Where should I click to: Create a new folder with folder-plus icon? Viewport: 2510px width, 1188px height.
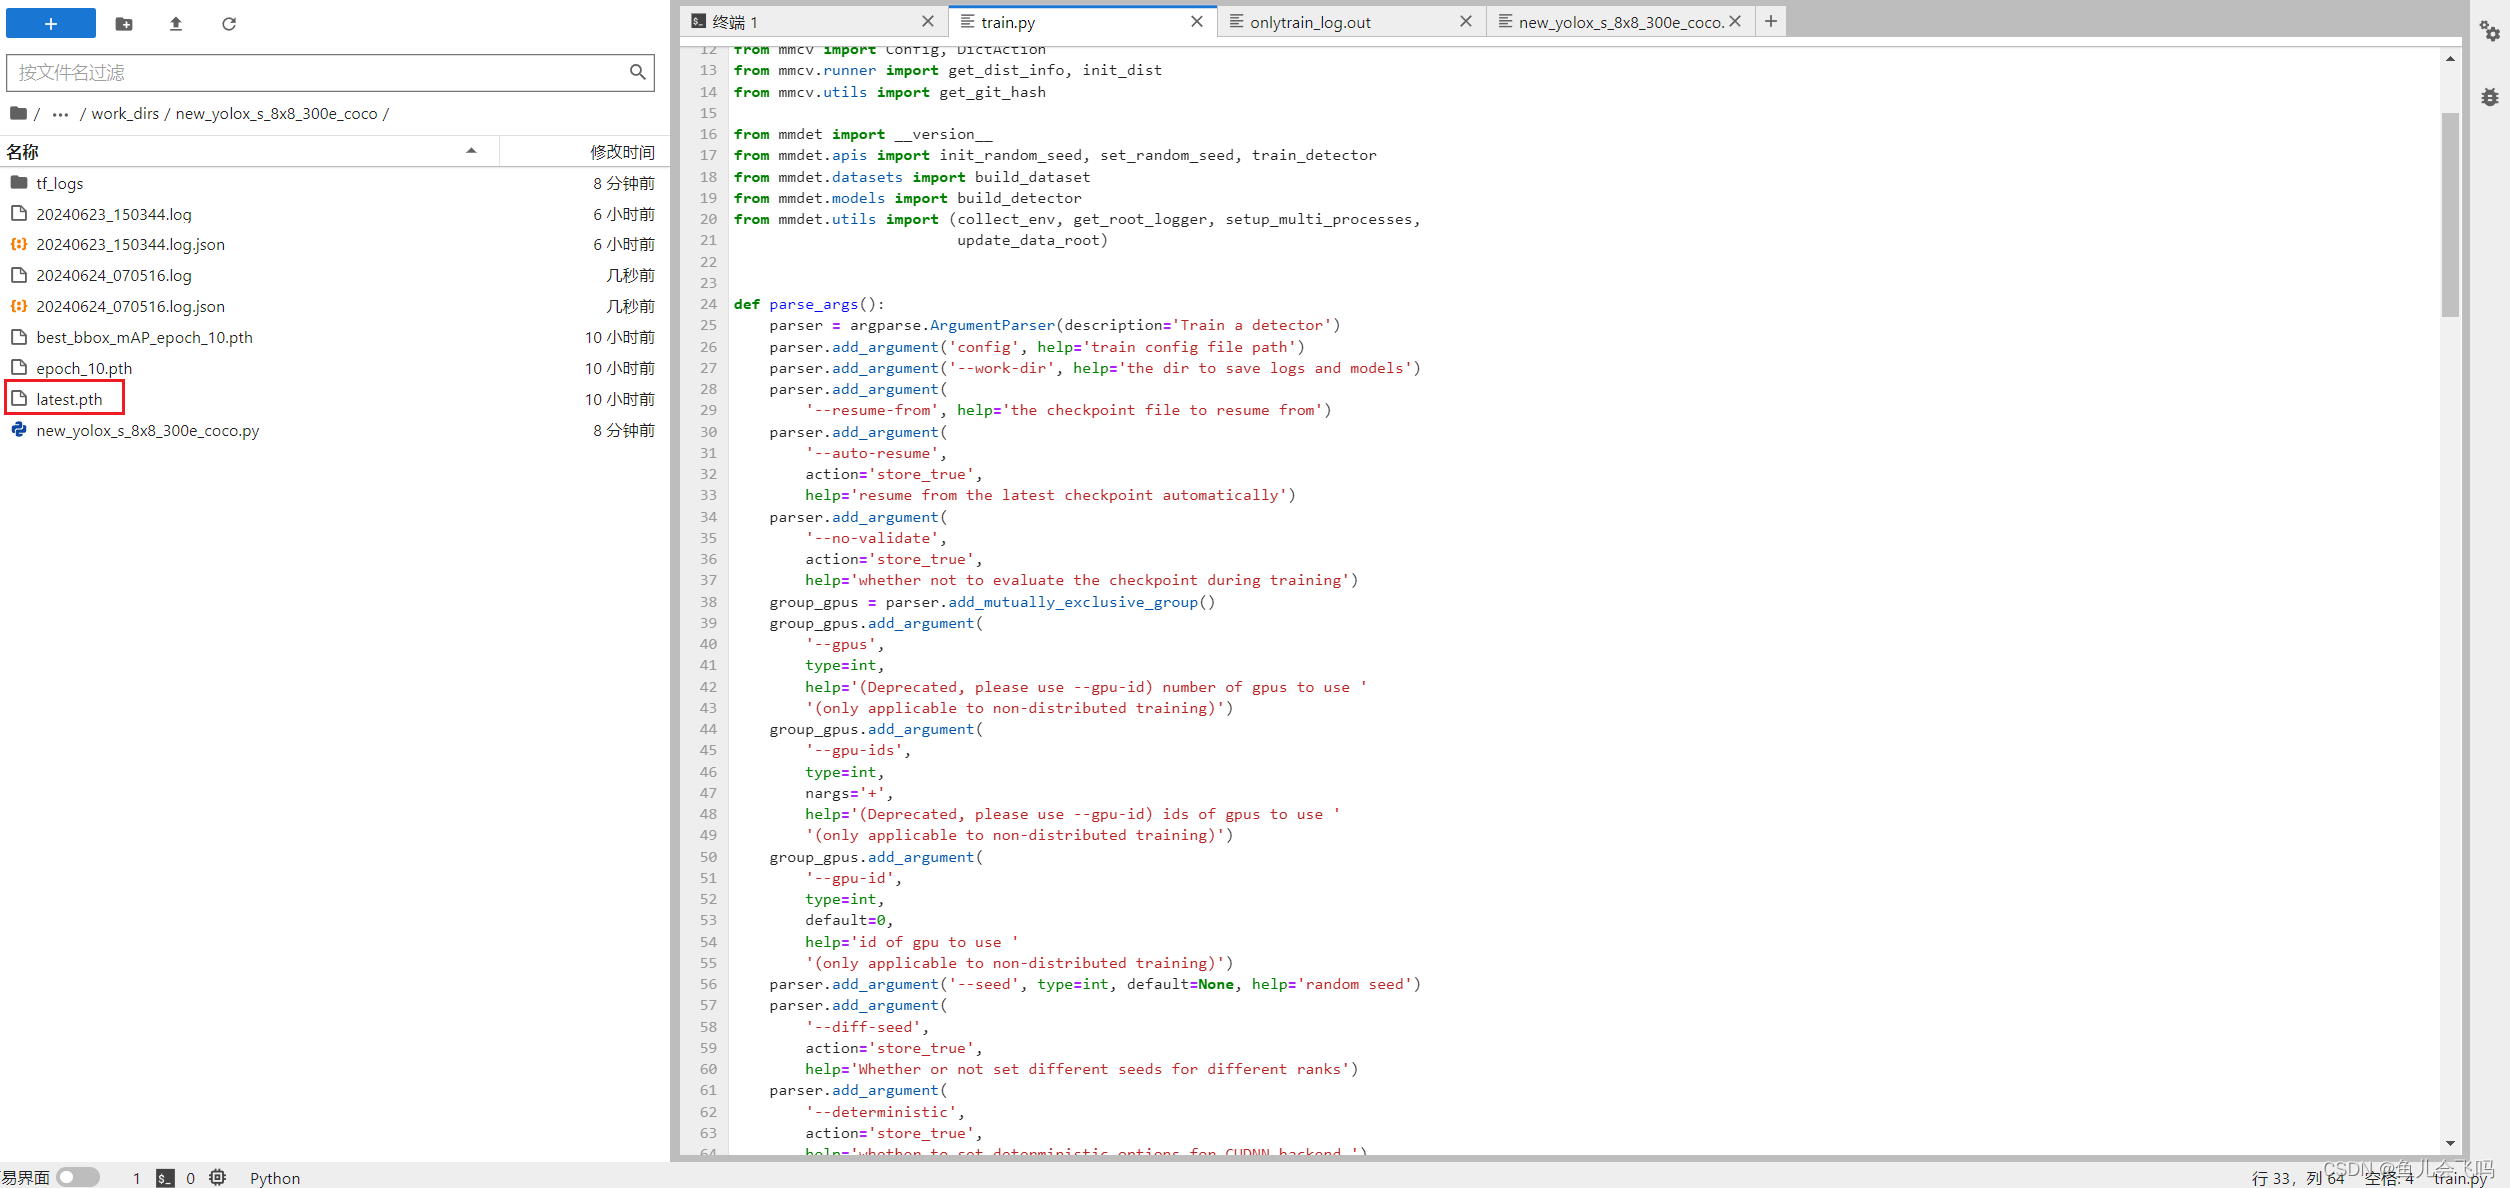tap(124, 23)
